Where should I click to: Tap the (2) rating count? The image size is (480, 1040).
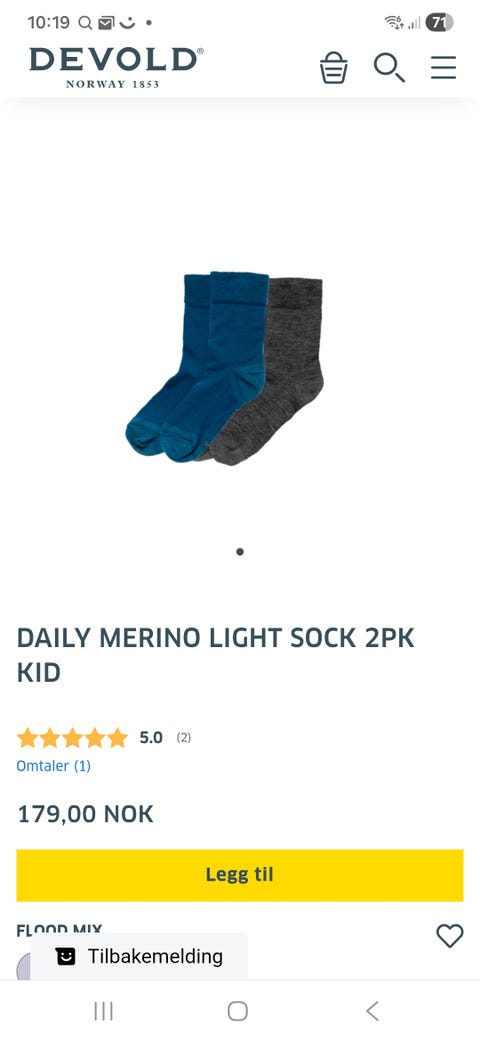point(184,738)
